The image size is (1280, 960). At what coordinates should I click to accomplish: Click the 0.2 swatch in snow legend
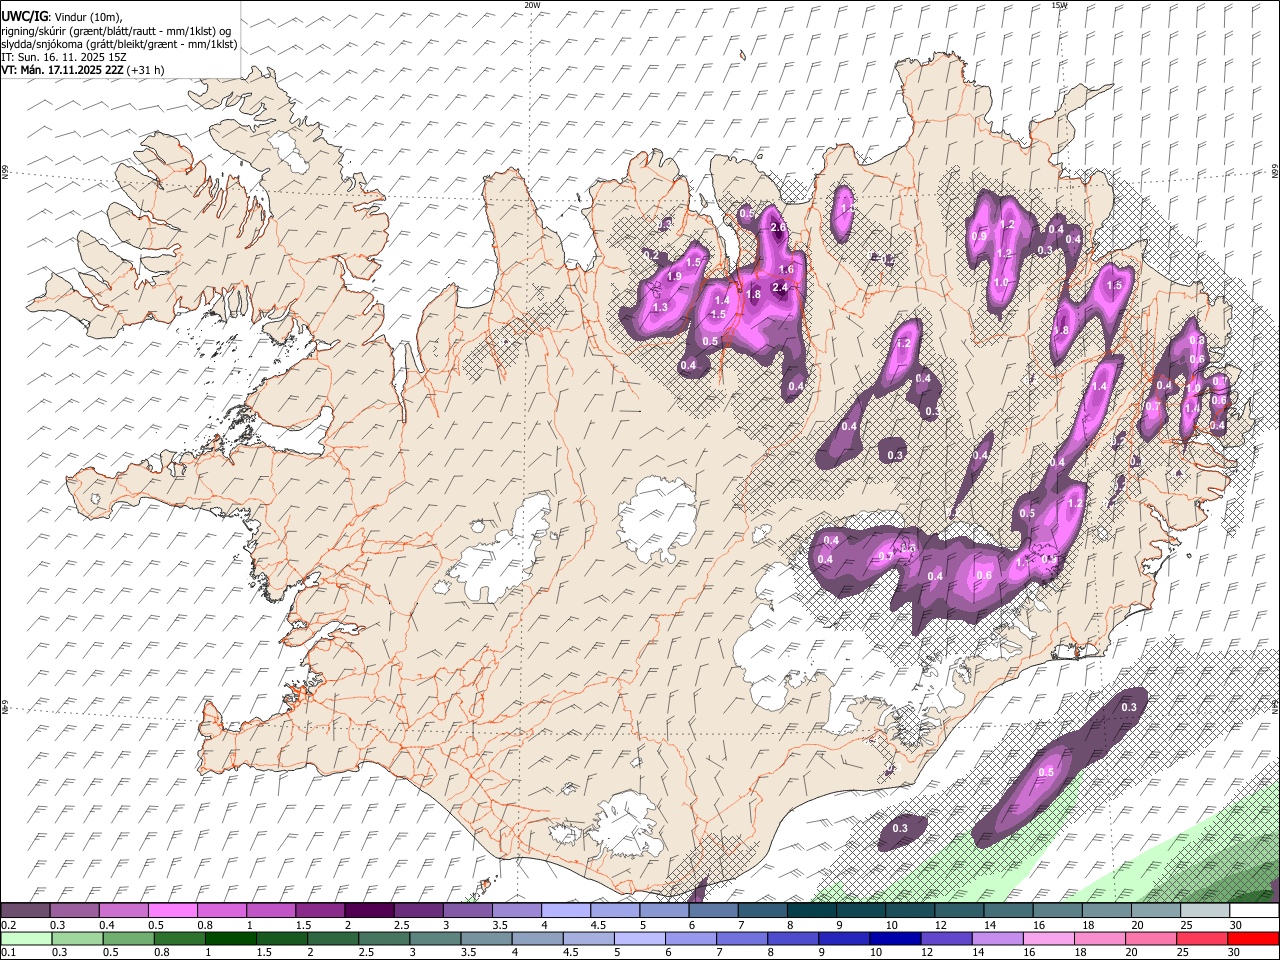coord(25,911)
